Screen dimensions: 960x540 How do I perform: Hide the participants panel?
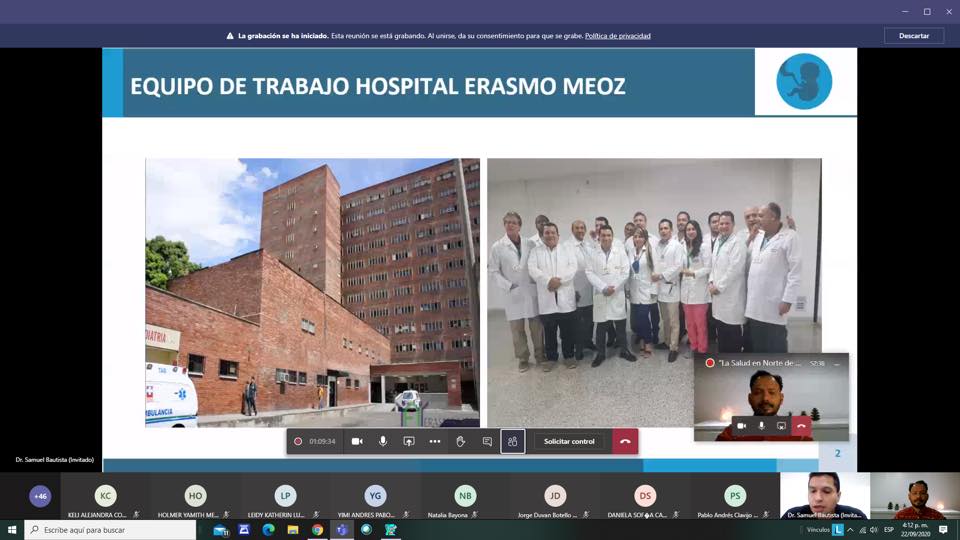[x=512, y=441]
